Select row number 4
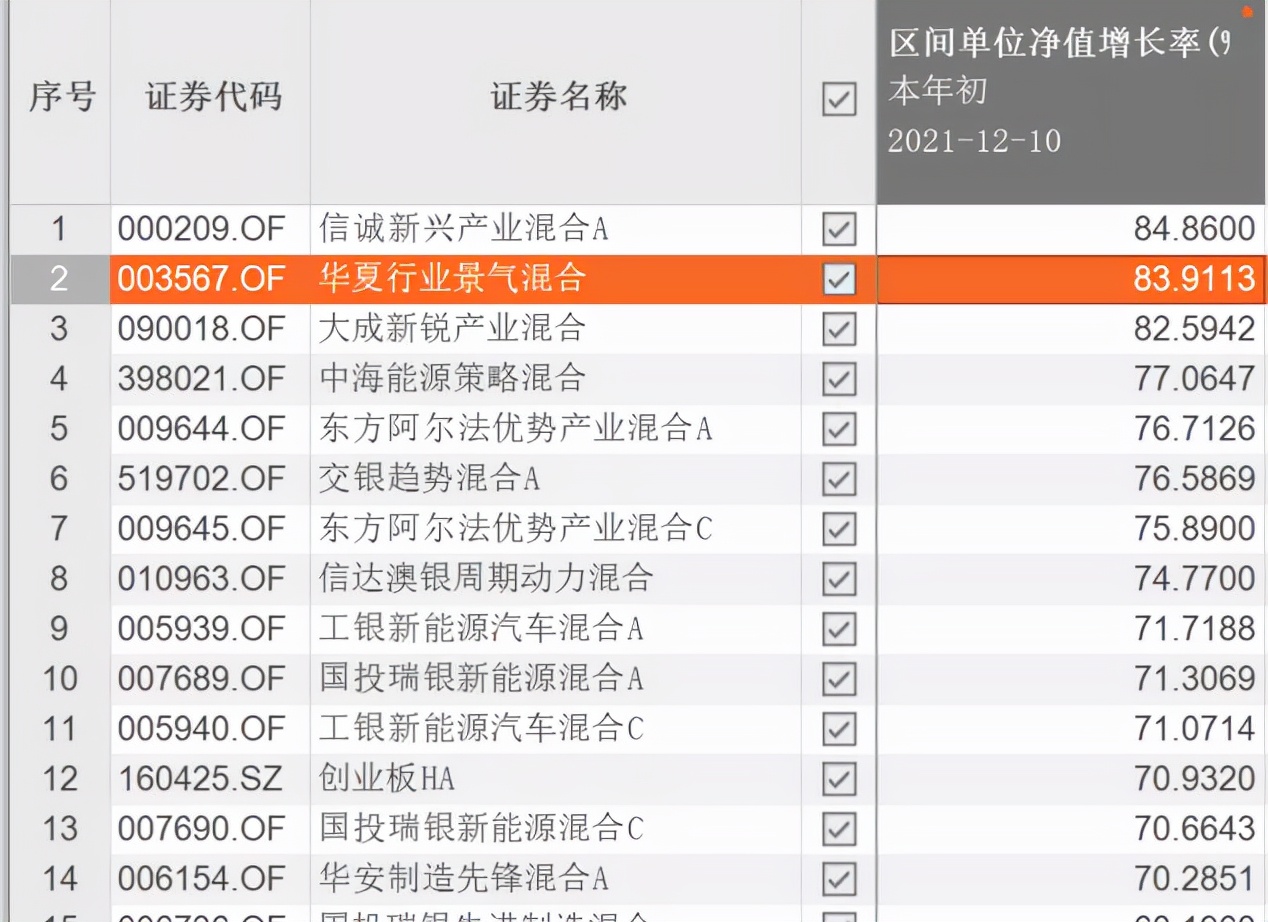 [x=59, y=379]
